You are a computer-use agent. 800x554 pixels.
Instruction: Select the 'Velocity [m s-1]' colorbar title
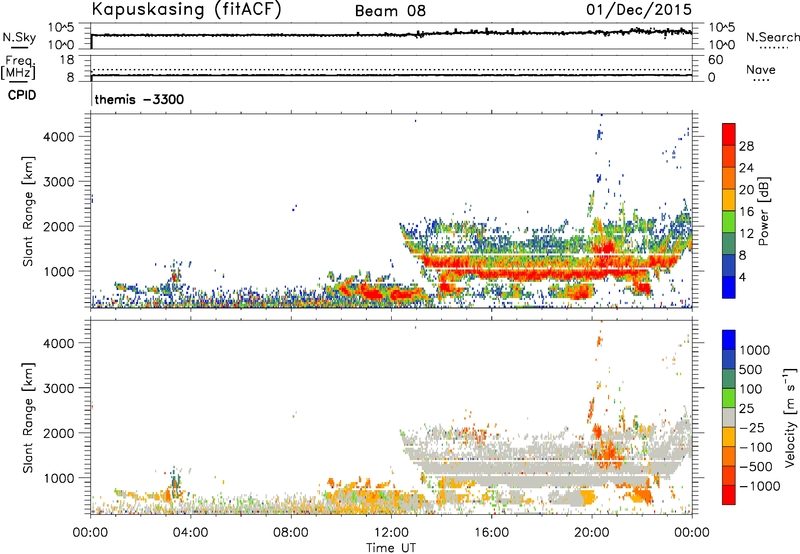[790, 417]
